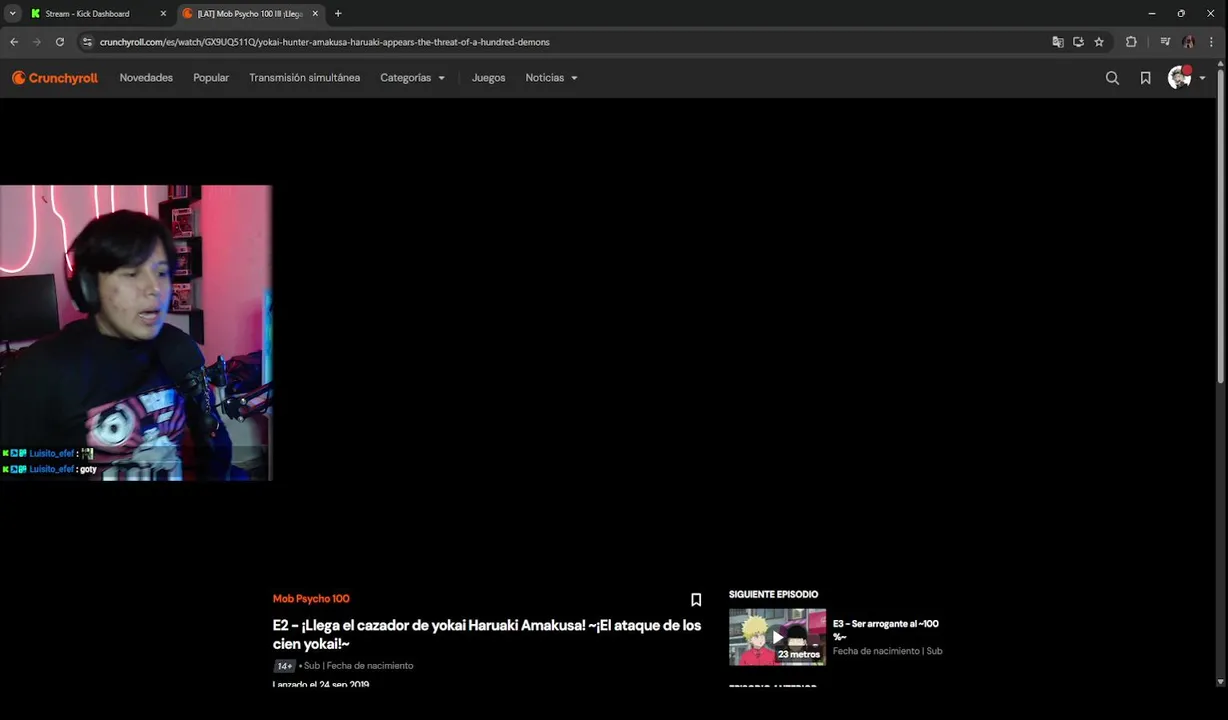Add the episode to watchlist via bookmark icon
The image size is (1228, 720).
point(696,600)
